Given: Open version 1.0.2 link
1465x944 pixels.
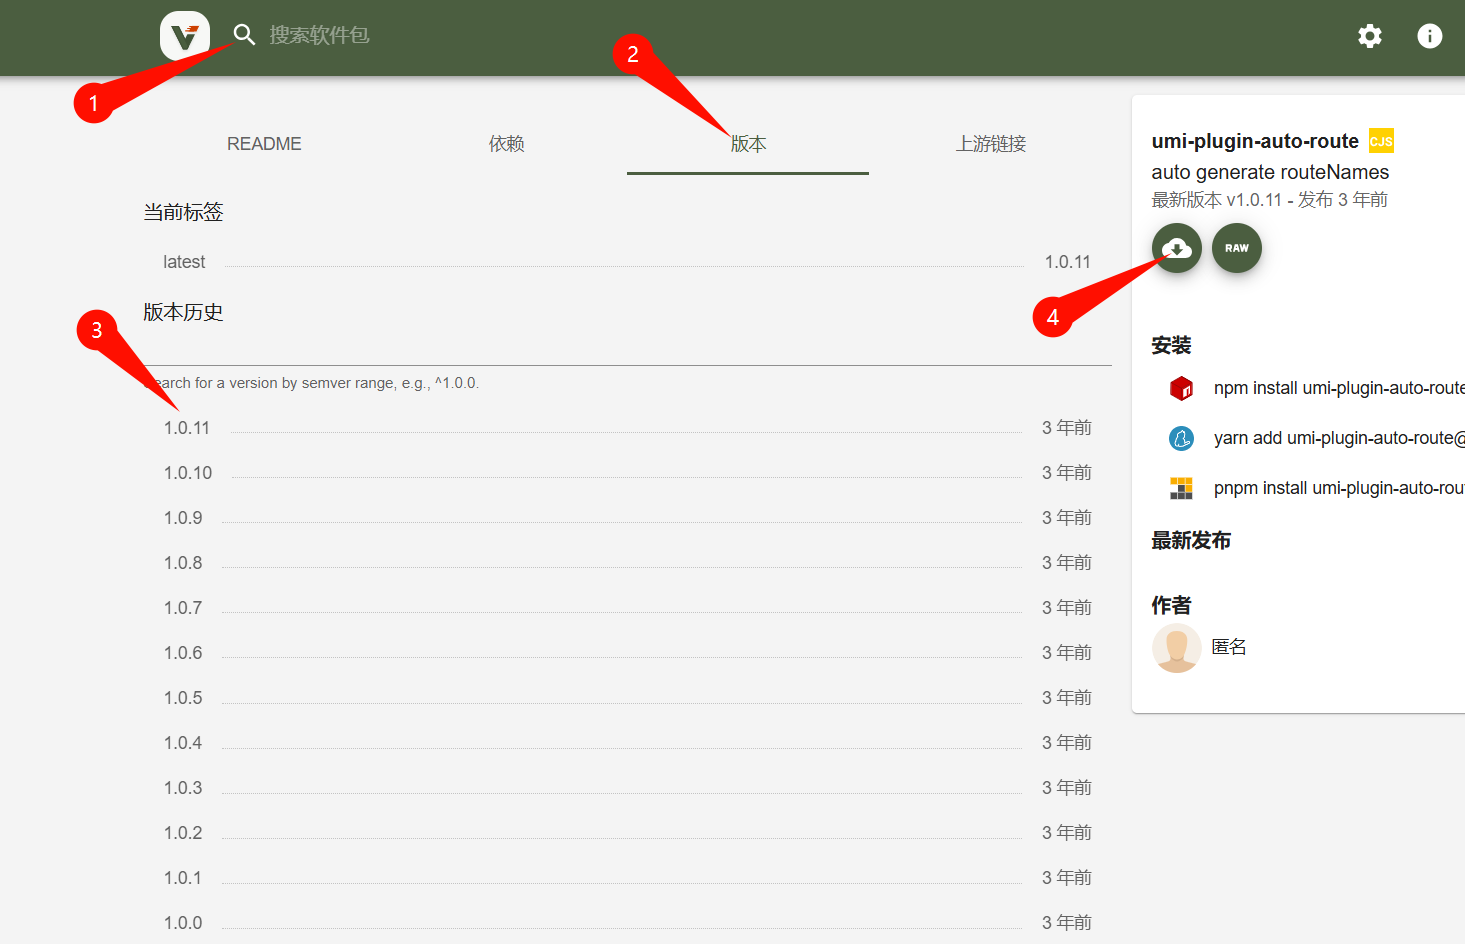Looking at the screenshot, I should click(x=183, y=833).
